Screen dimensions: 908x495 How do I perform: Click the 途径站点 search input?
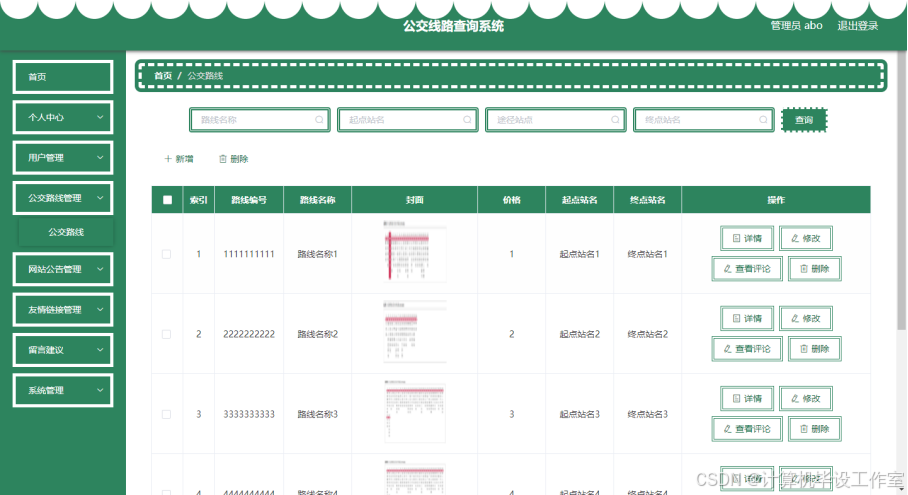point(556,120)
